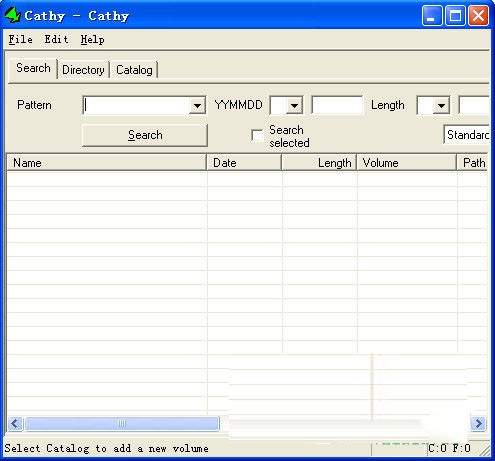Click the 'C:0 F:0' status bar counter

click(x=449, y=448)
